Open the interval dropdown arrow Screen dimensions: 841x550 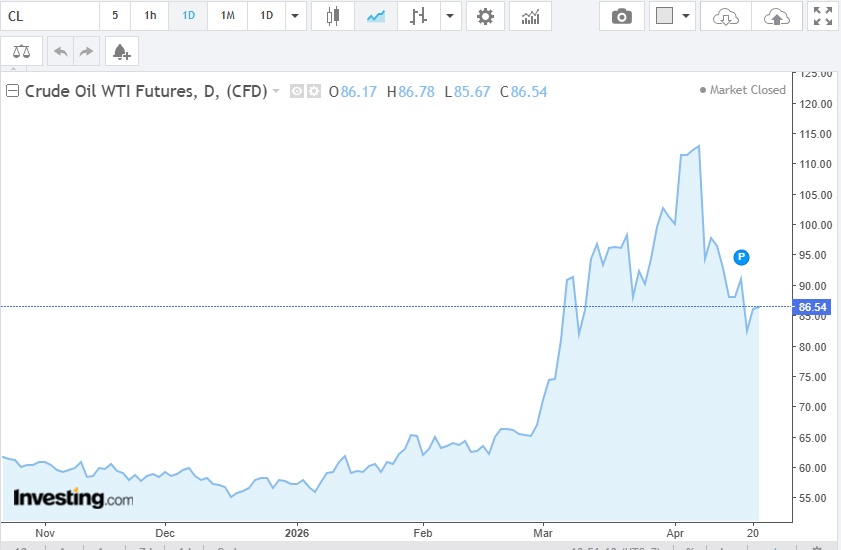pyautogui.click(x=295, y=16)
